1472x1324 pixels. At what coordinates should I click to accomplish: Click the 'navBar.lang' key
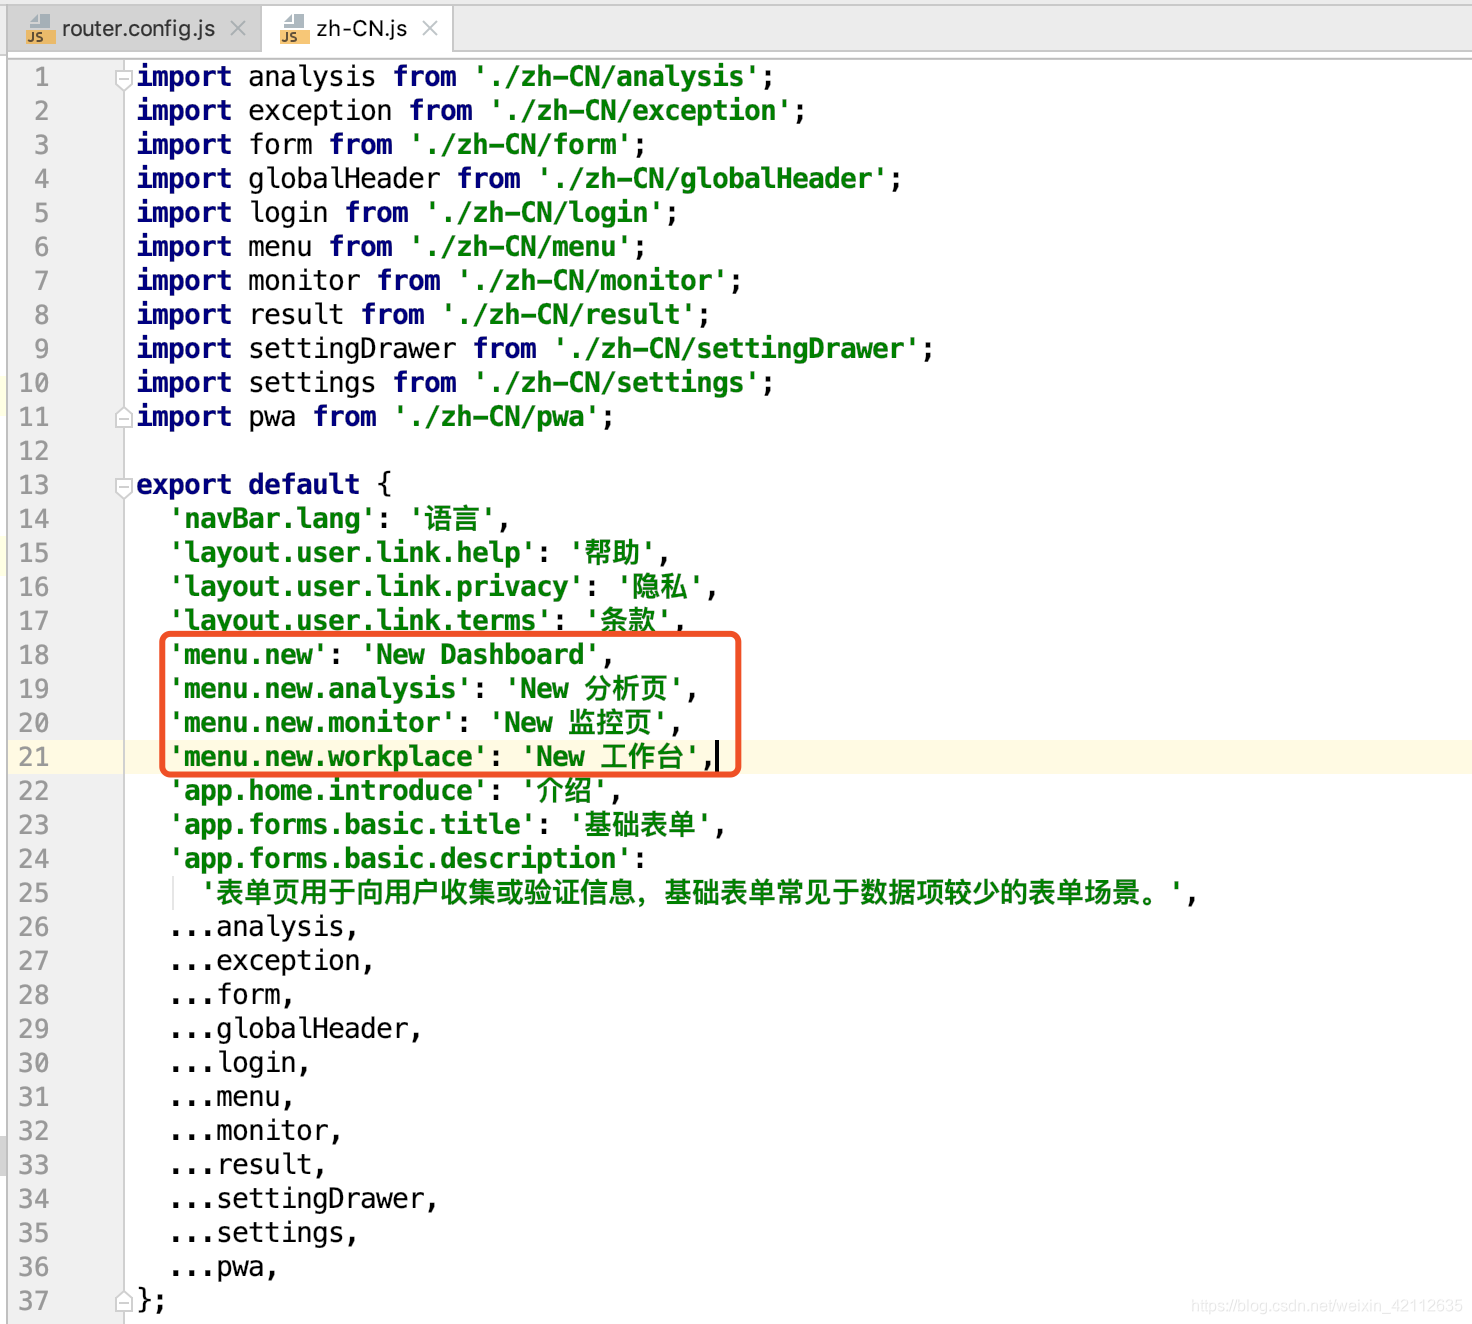(272, 519)
